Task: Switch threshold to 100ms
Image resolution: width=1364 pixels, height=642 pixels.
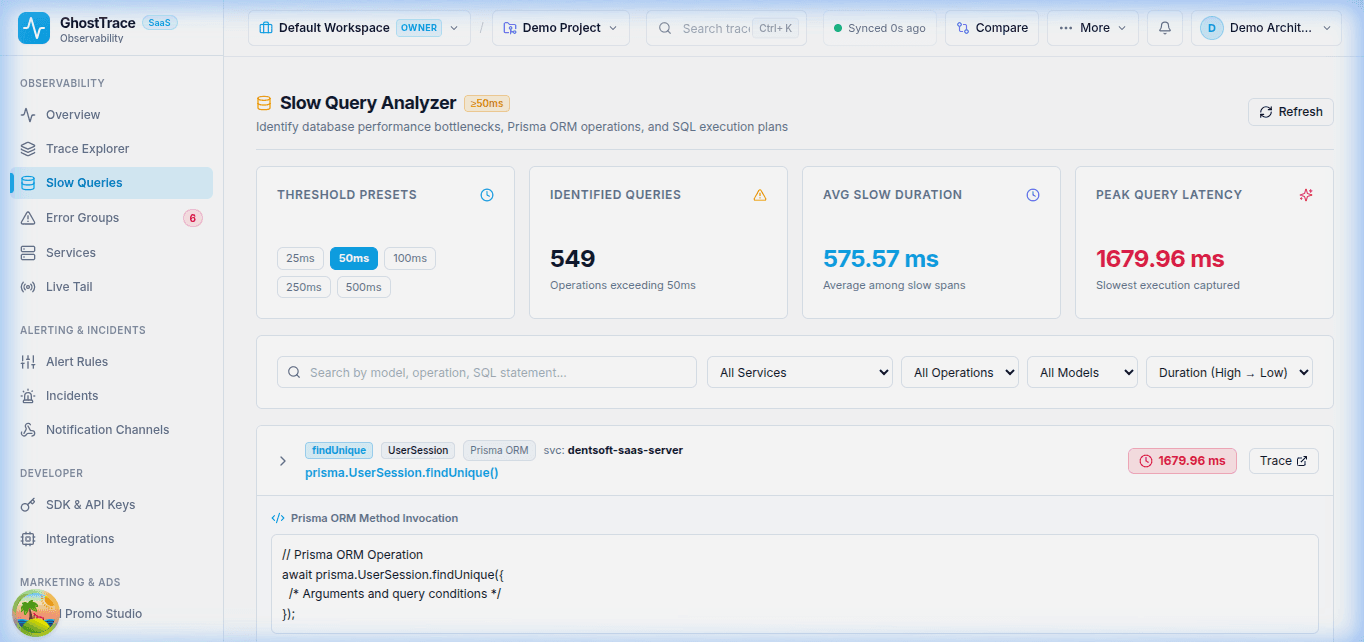Action: click(410, 259)
